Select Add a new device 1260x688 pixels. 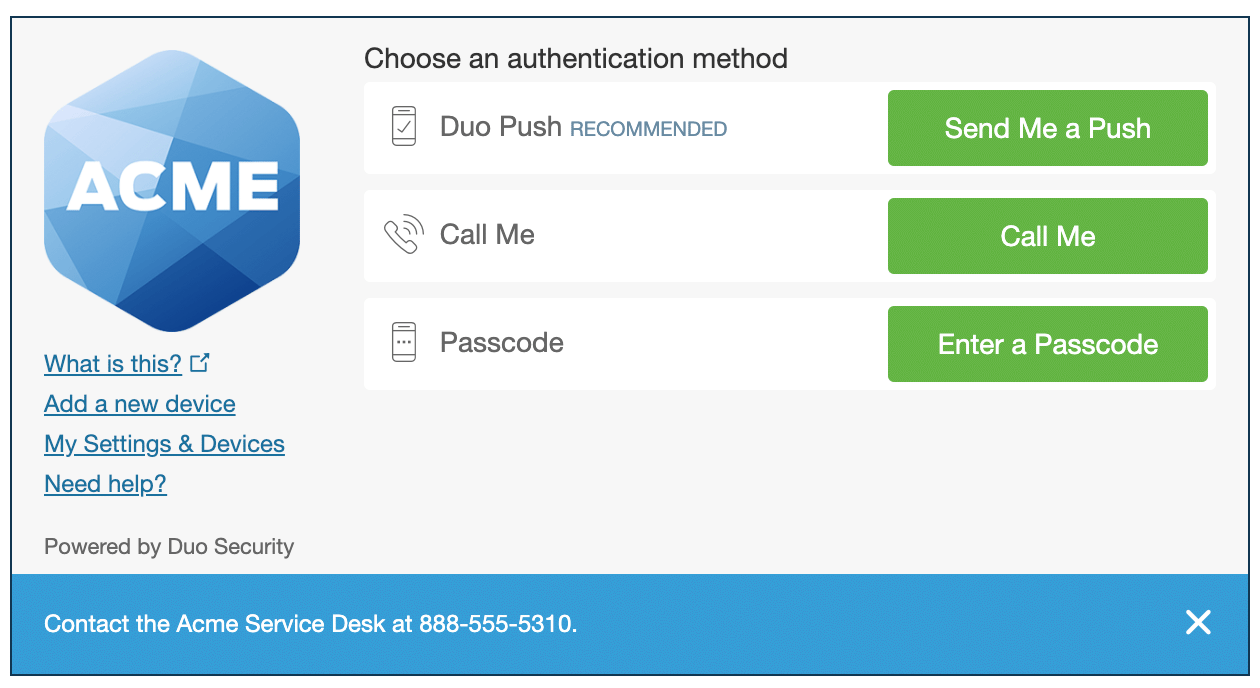(x=139, y=404)
